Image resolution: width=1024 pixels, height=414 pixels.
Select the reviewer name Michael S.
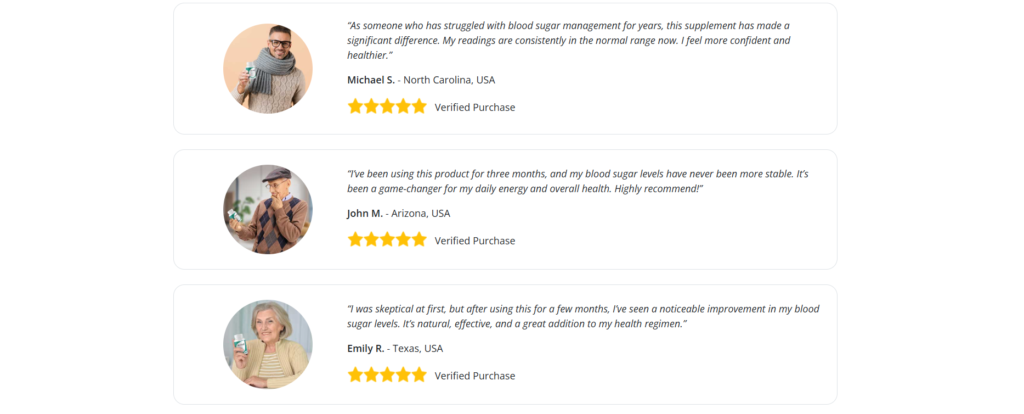(371, 80)
